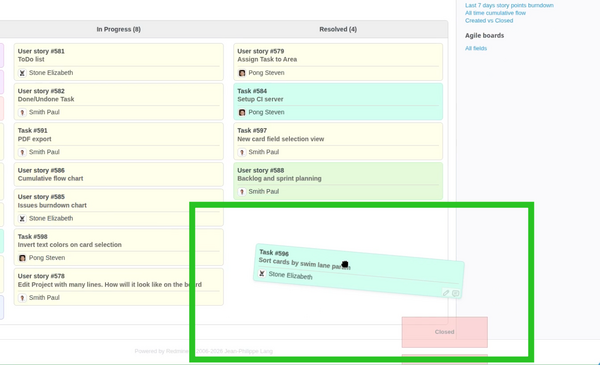This screenshot has width=600, height=365.
Task: Click Stone Elizabeth avatar on story #585
Action: pos(22,218)
